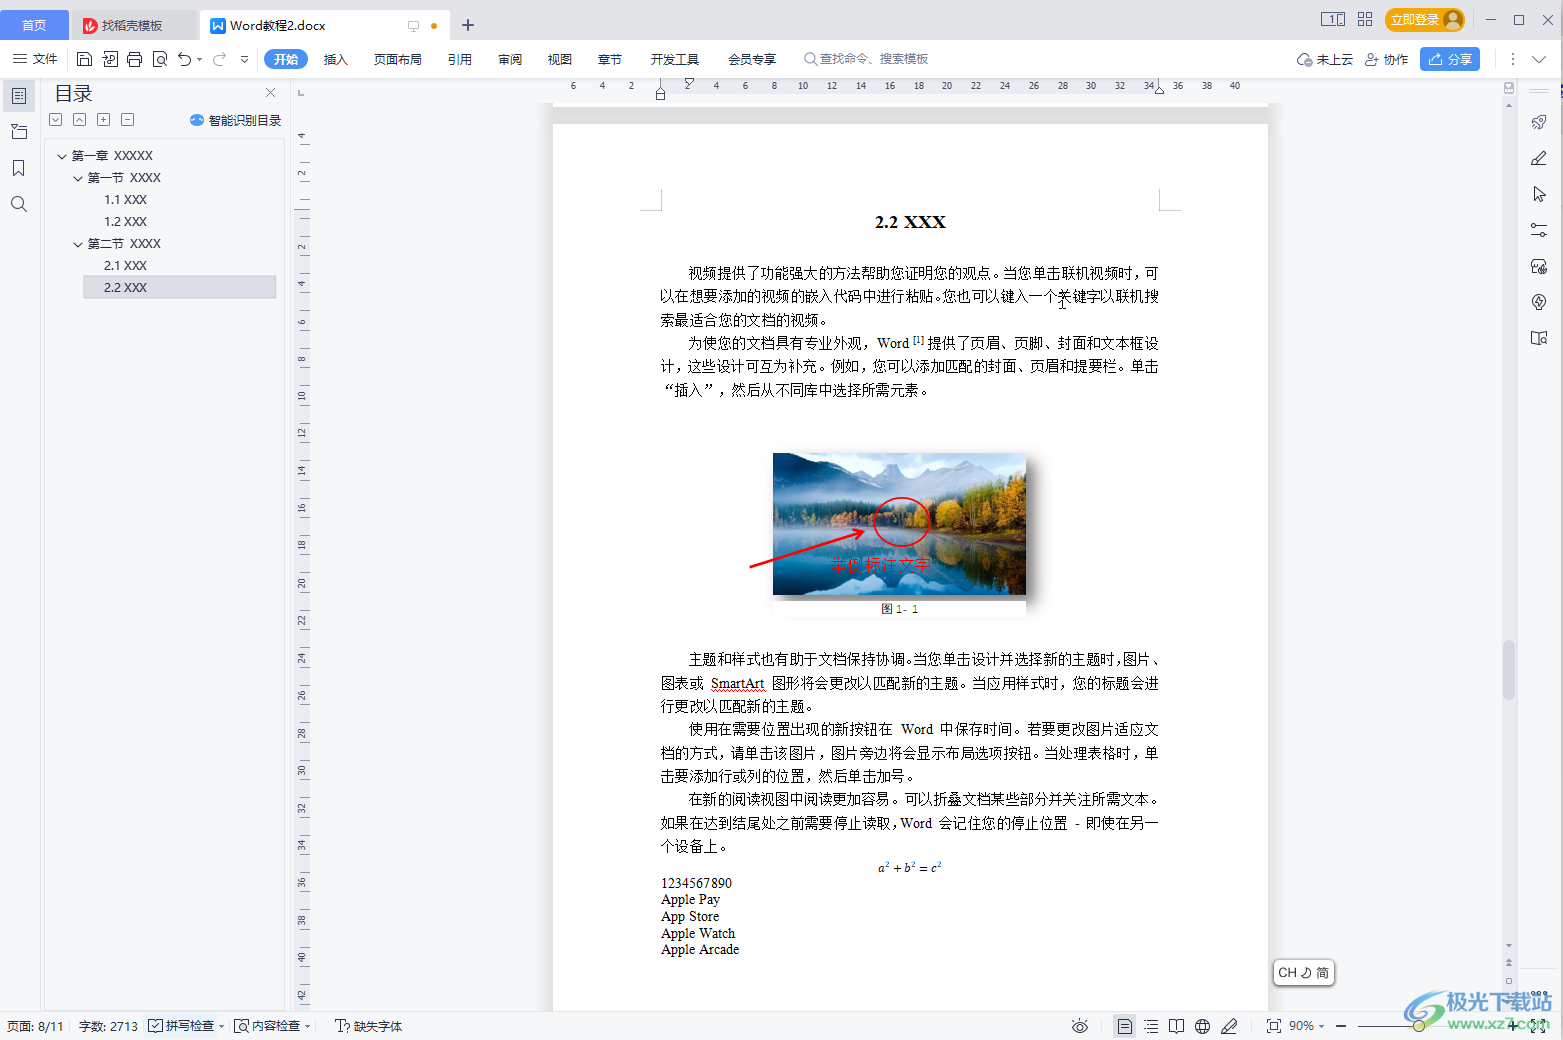Click the selection arrow icon in right panel
Image resolution: width=1563 pixels, height=1040 pixels.
pyautogui.click(x=1539, y=194)
